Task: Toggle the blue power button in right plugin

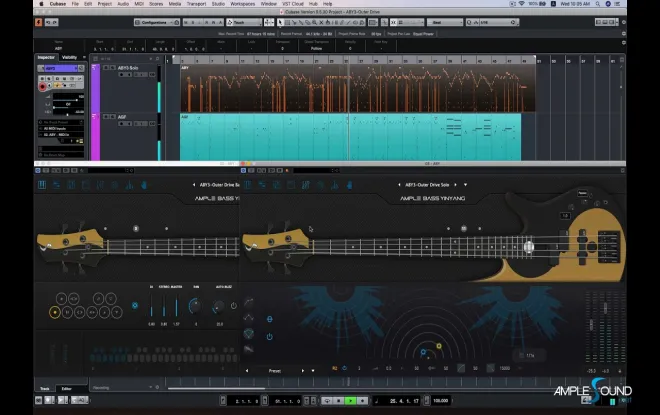Action: pyautogui.click(x=269, y=337)
